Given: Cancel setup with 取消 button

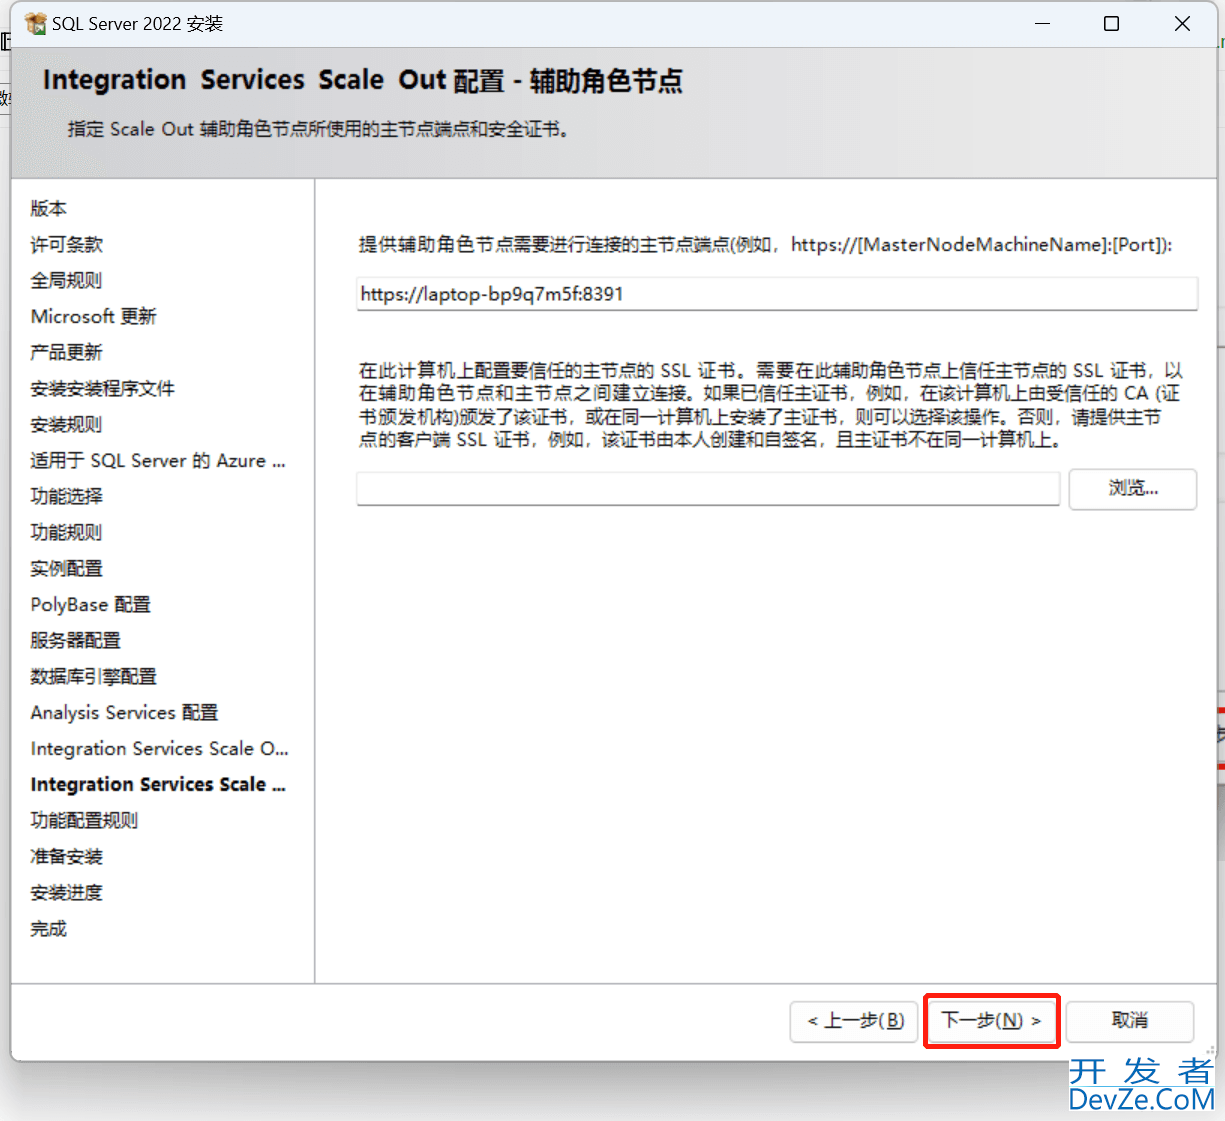Looking at the screenshot, I should [1130, 1021].
